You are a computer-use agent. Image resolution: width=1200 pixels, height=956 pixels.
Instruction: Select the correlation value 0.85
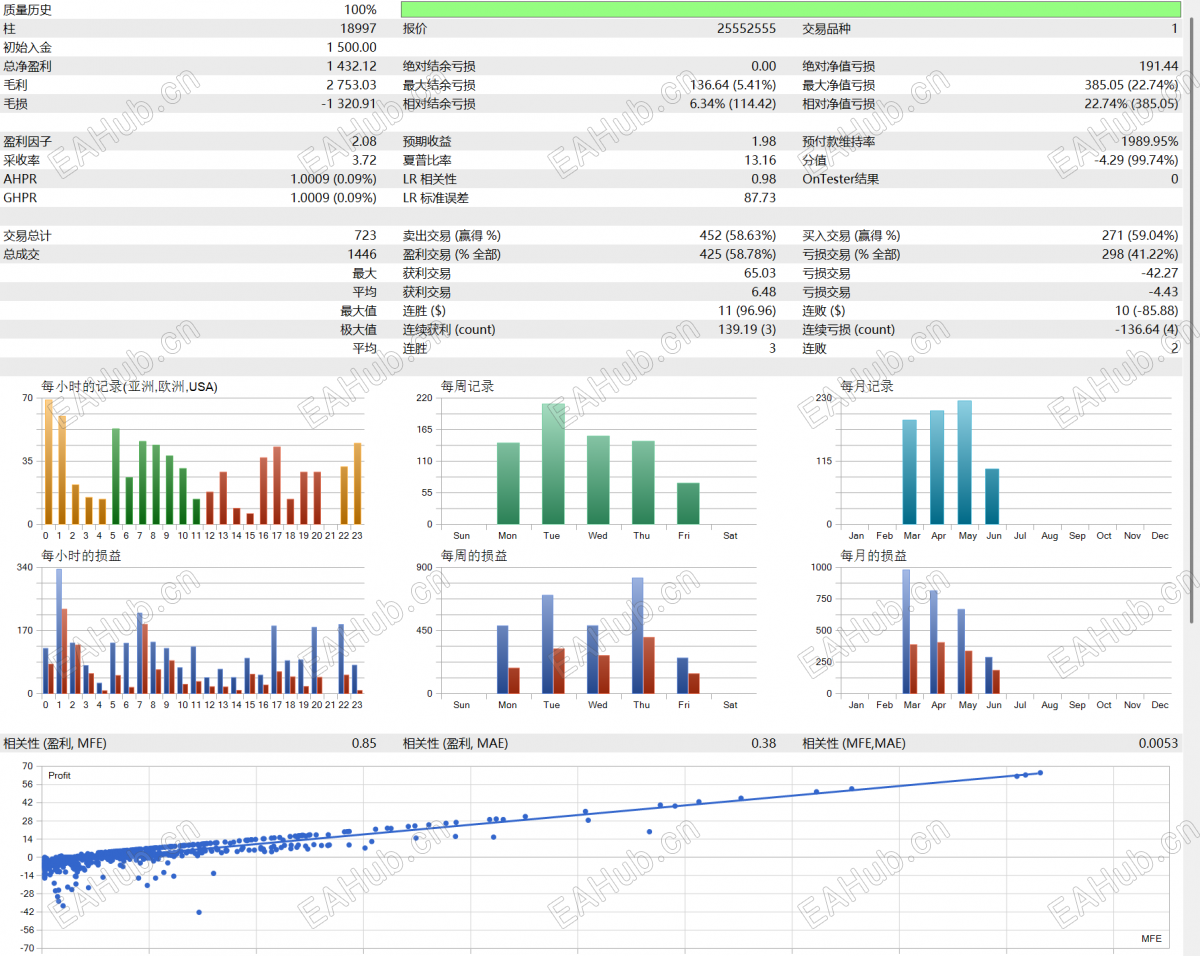pyautogui.click(x=364, y=743)
